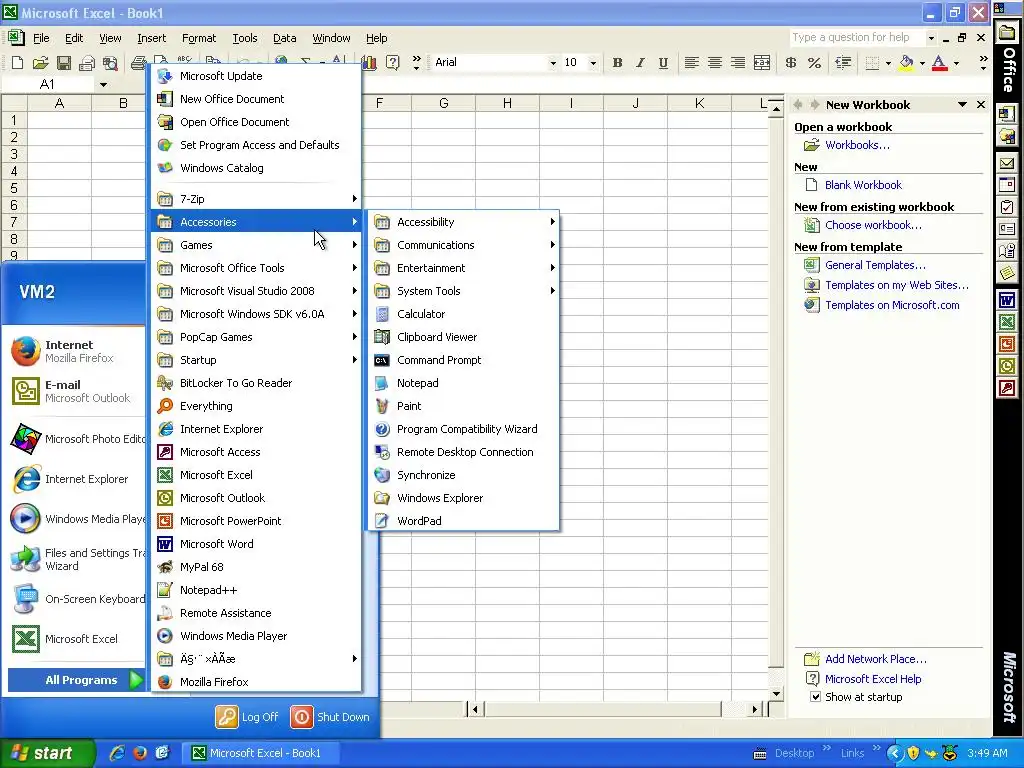Click the Font Color red A button
The image size is (1024, 768).
pyautogui.click(x=940, y=63)
